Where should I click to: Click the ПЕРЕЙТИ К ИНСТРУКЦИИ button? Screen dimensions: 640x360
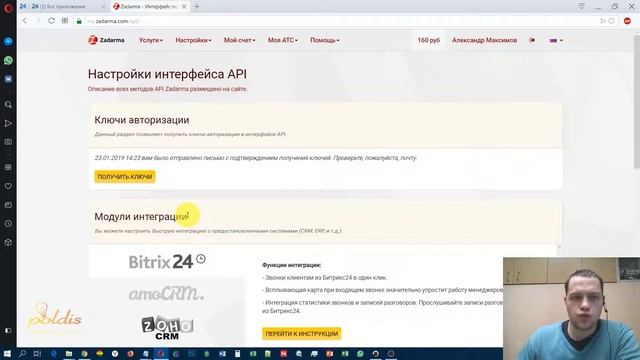tap(302, 333)
